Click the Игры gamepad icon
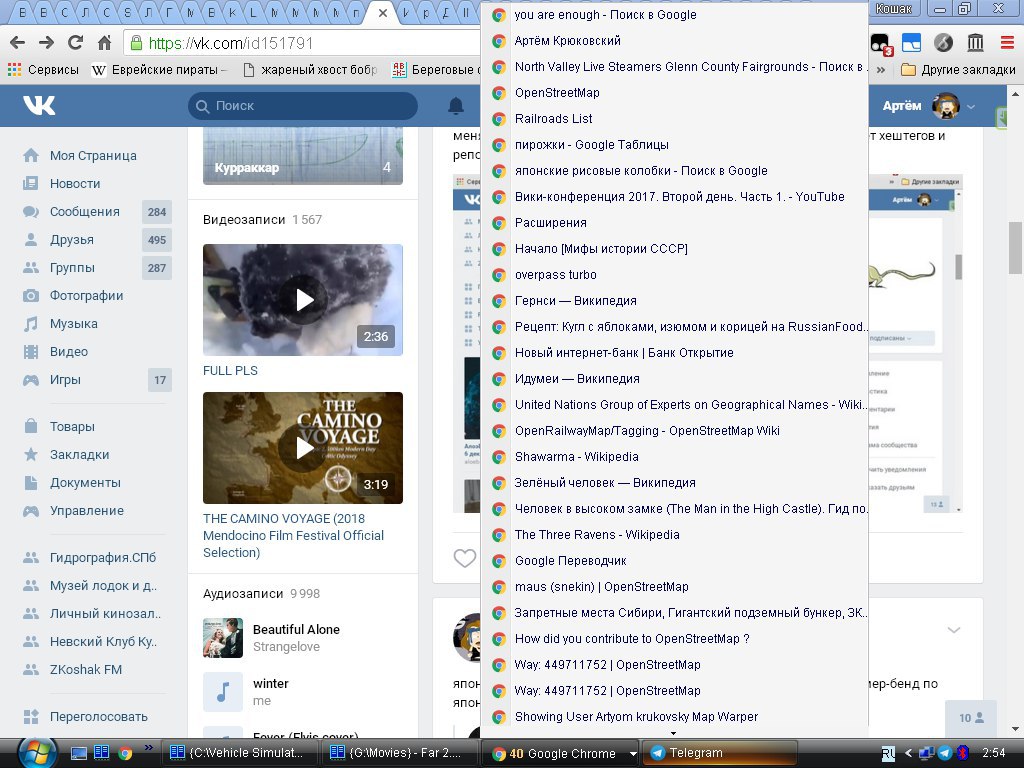1024x768 pixels. point(31,380)
